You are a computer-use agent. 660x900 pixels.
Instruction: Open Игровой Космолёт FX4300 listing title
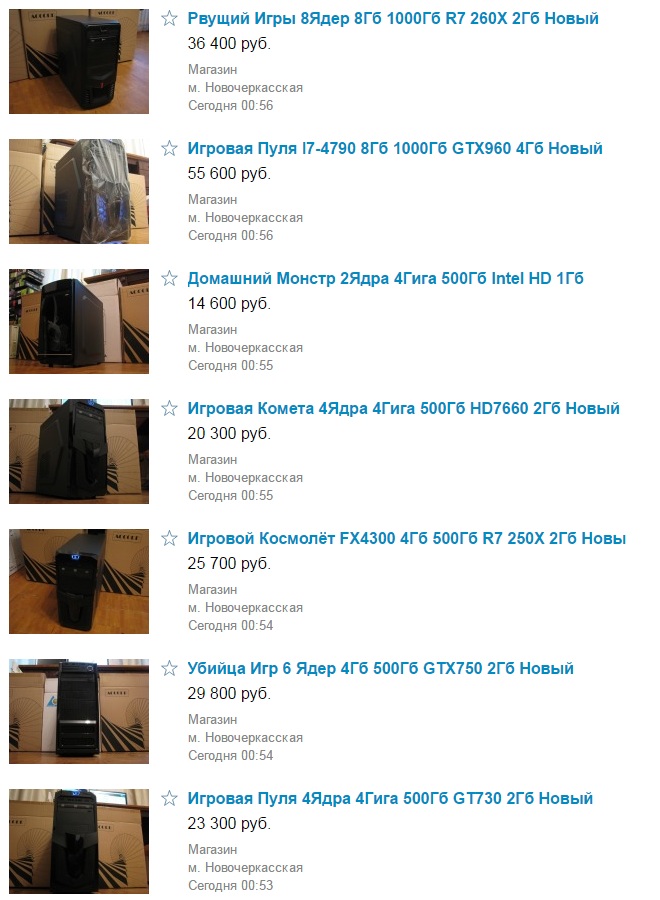pos(406,538)
